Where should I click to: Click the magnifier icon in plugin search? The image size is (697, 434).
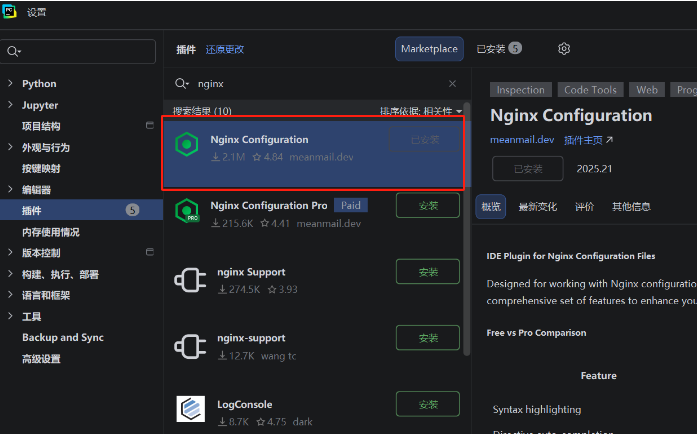[x=181, y=84]
